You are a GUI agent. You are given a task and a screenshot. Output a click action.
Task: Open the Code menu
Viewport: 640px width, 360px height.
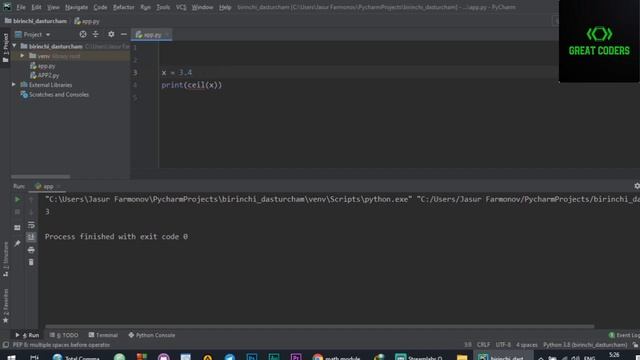(100, 7)
